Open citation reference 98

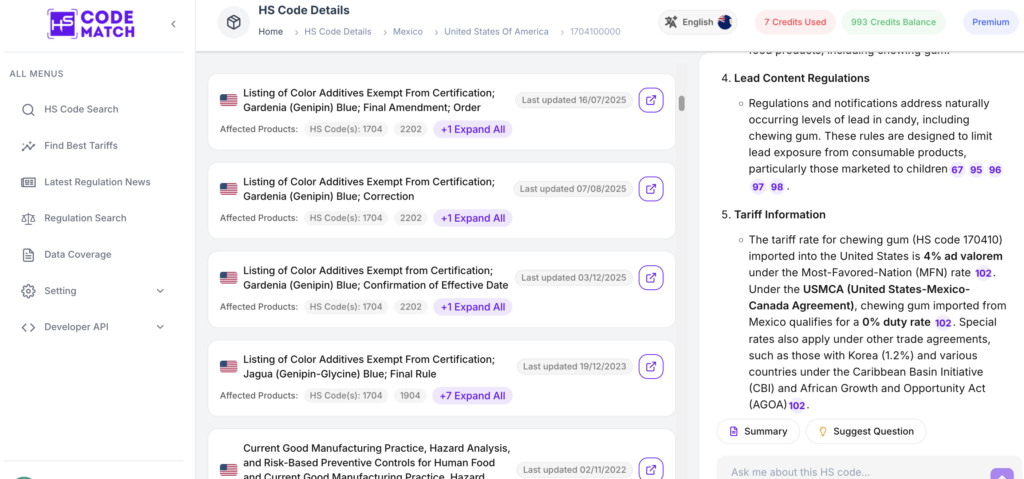(777, 187)
